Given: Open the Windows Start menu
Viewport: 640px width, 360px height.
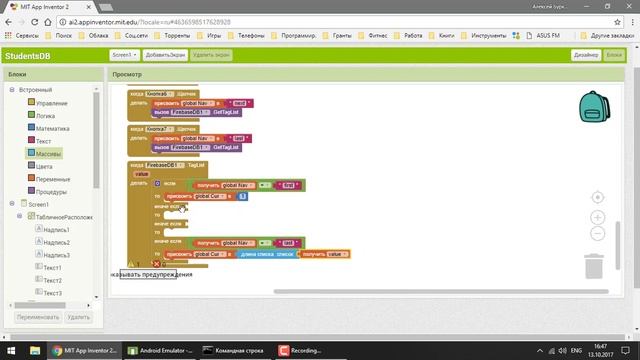Looking at the screenshot, I should tap(11, 351).
